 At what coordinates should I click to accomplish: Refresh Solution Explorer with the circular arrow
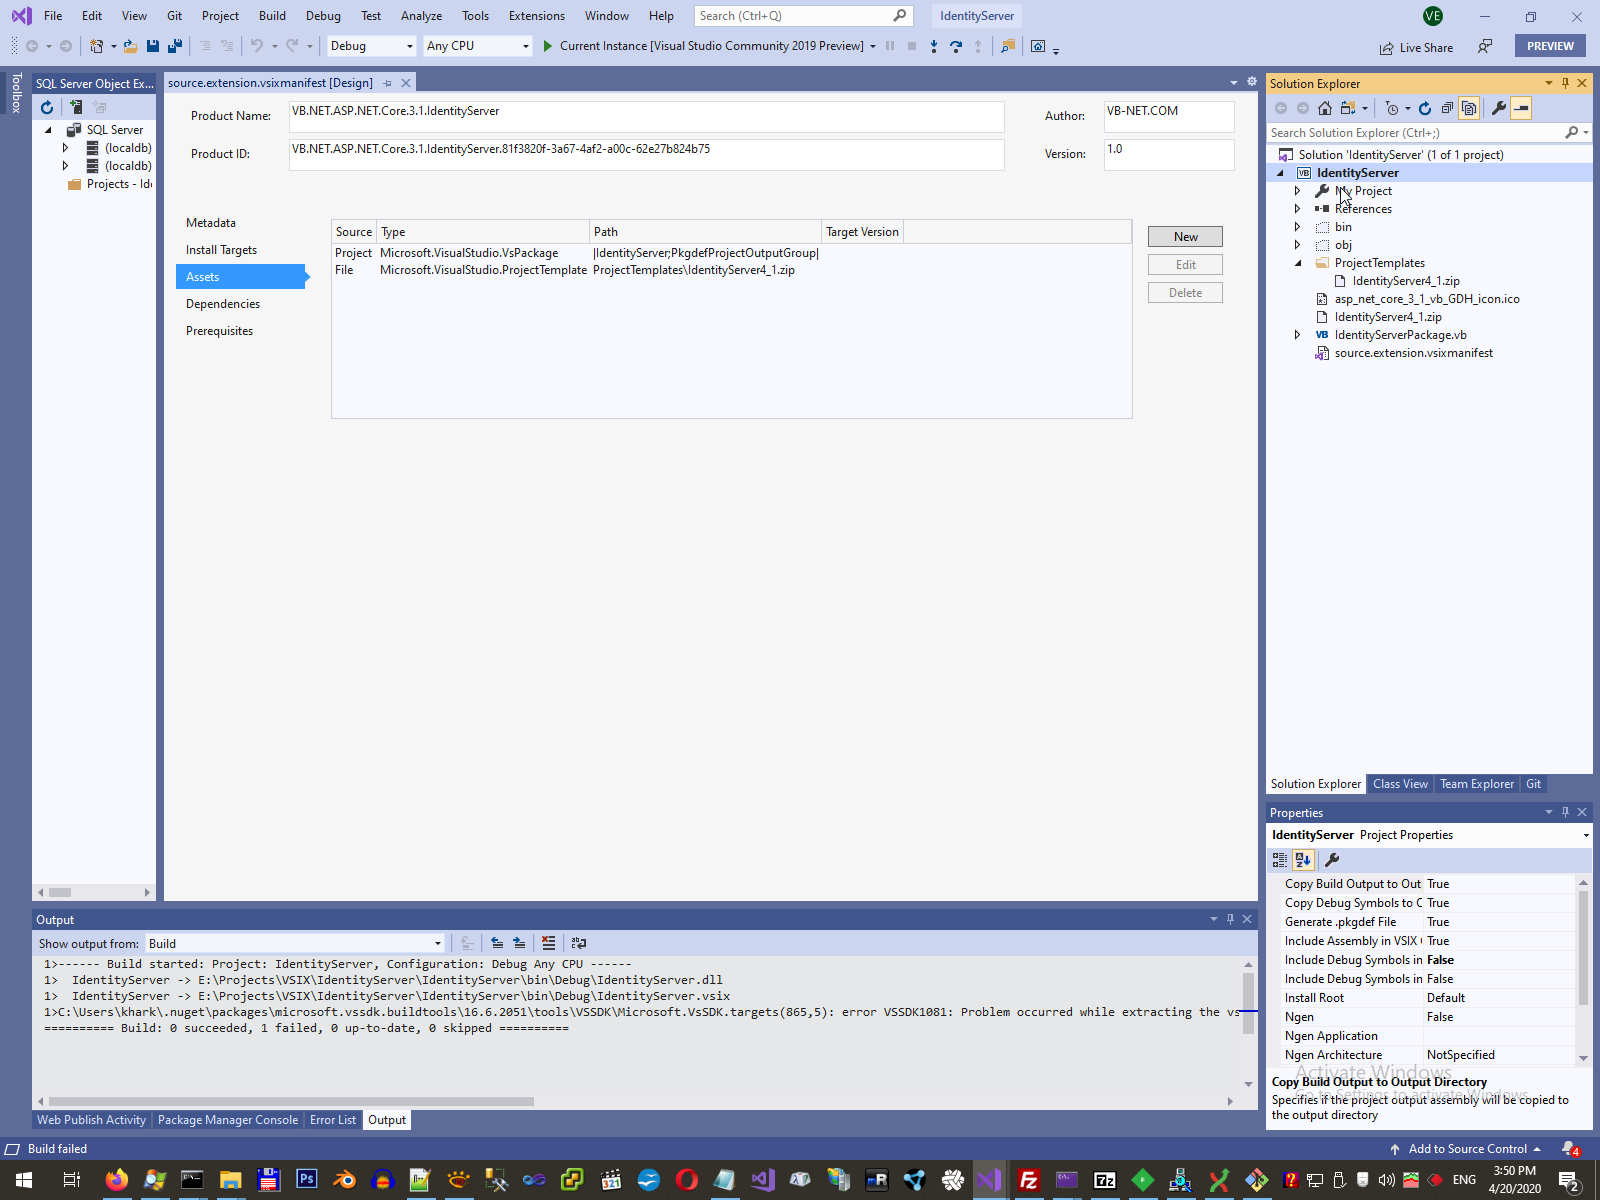coord(1425,108)
